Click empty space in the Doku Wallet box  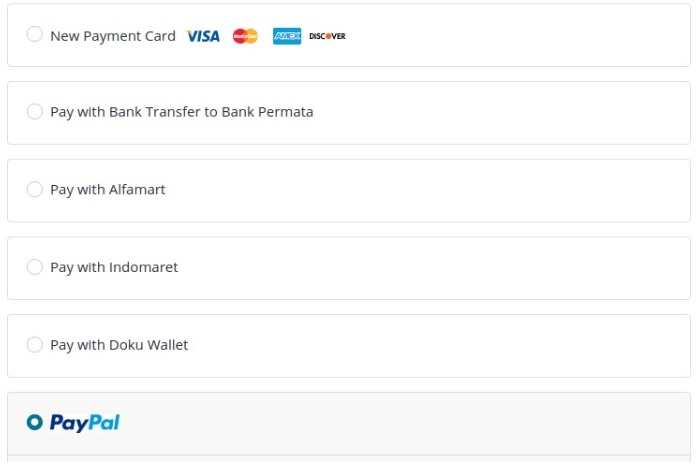pos(450,345)
